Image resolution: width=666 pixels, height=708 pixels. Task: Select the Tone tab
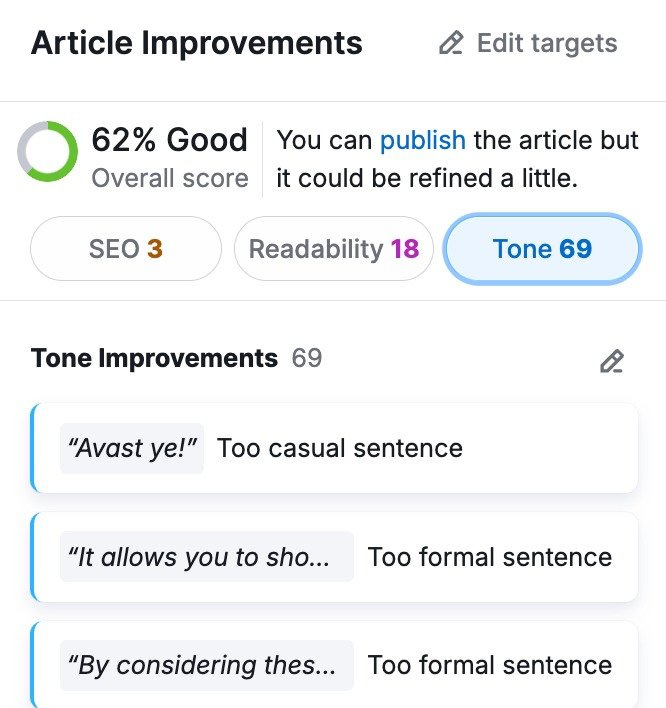coord(542,248)
